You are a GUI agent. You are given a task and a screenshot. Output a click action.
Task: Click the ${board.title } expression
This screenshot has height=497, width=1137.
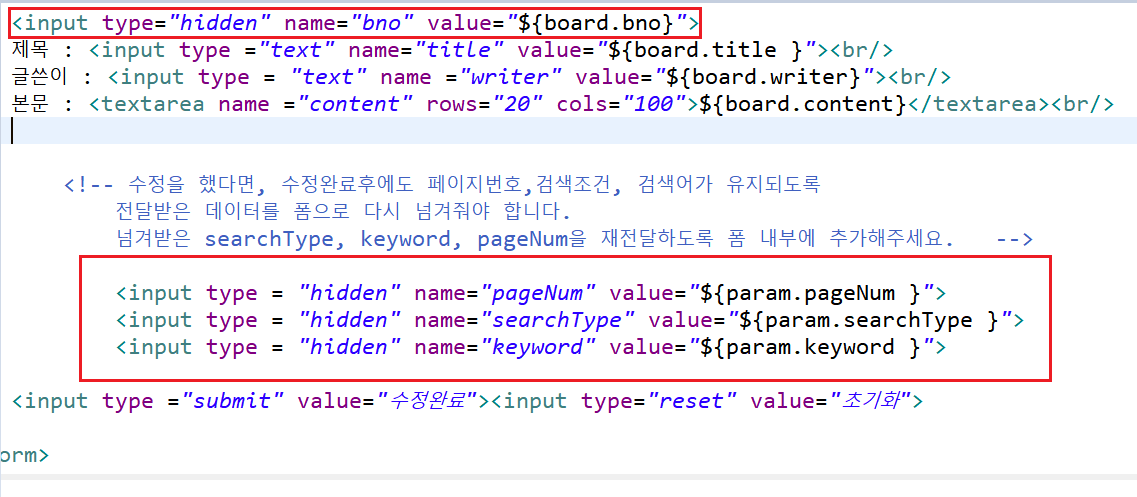tap(706, 51)
